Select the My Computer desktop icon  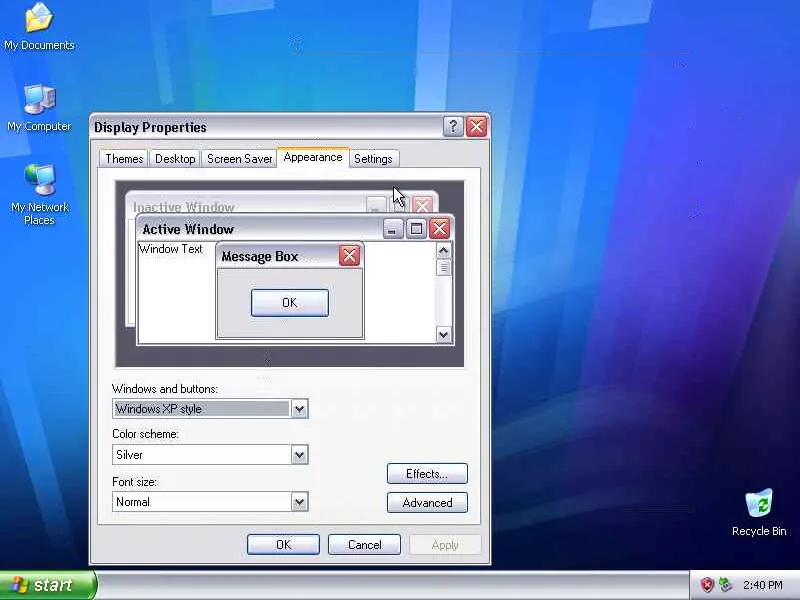tap(39, 108)
